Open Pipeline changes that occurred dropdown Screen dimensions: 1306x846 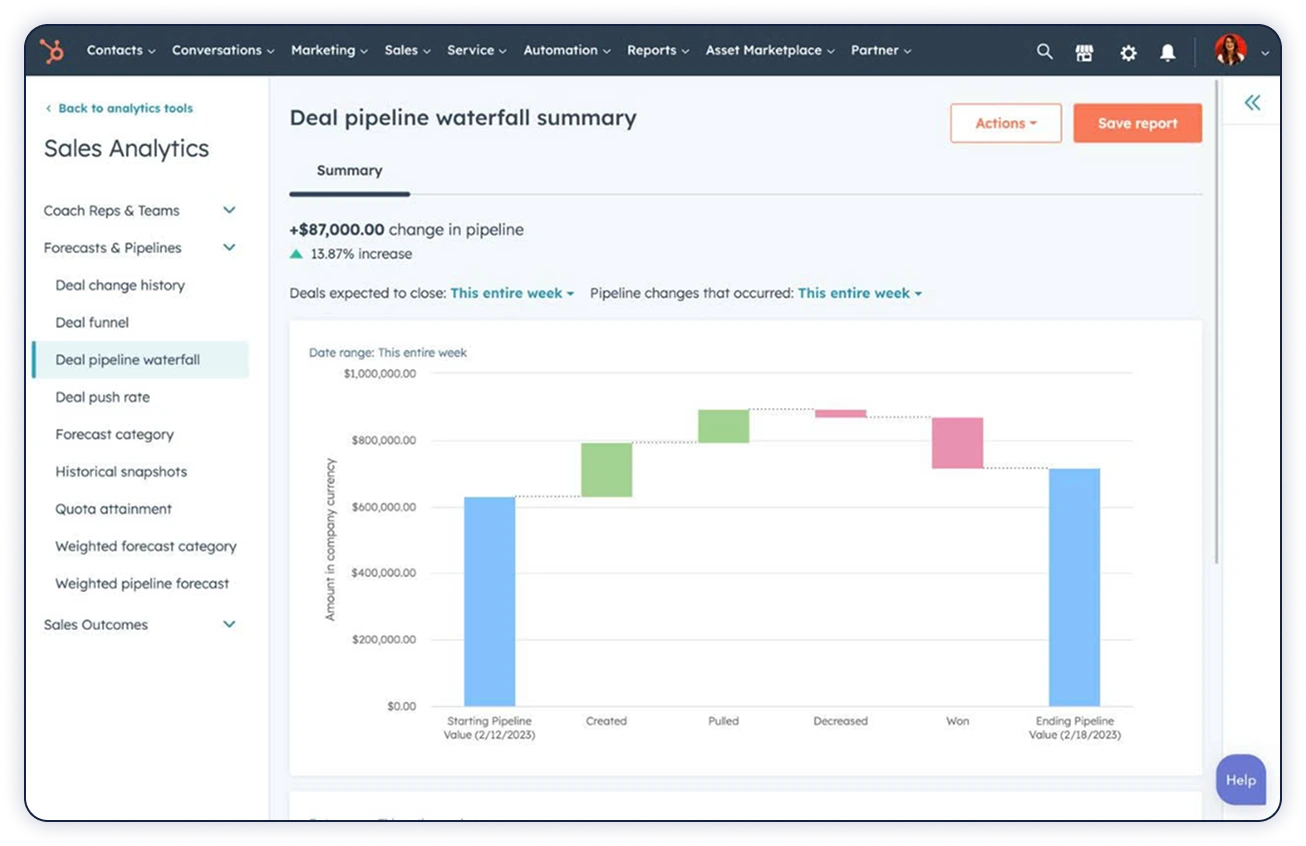point(860,293)
